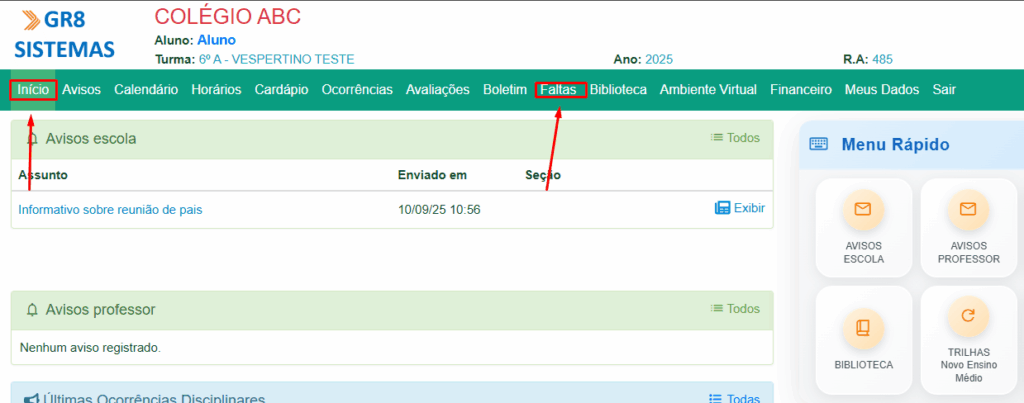This screenshot has height=403, width=1024.
Task: Click the envelope icon for Avisos Professor
Action: pyautogui.click(x=967, y=210)
